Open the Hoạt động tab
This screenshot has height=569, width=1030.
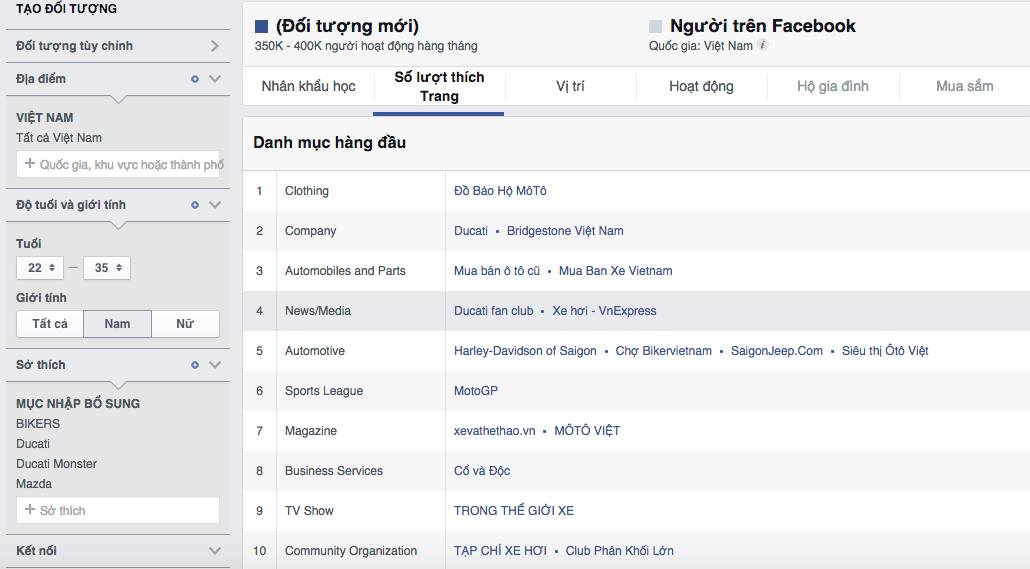click(702, 86)
